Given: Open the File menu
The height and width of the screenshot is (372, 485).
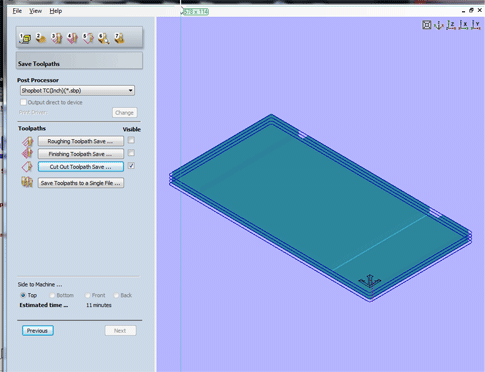Looking at the screenshot, I should coord(17,11).
